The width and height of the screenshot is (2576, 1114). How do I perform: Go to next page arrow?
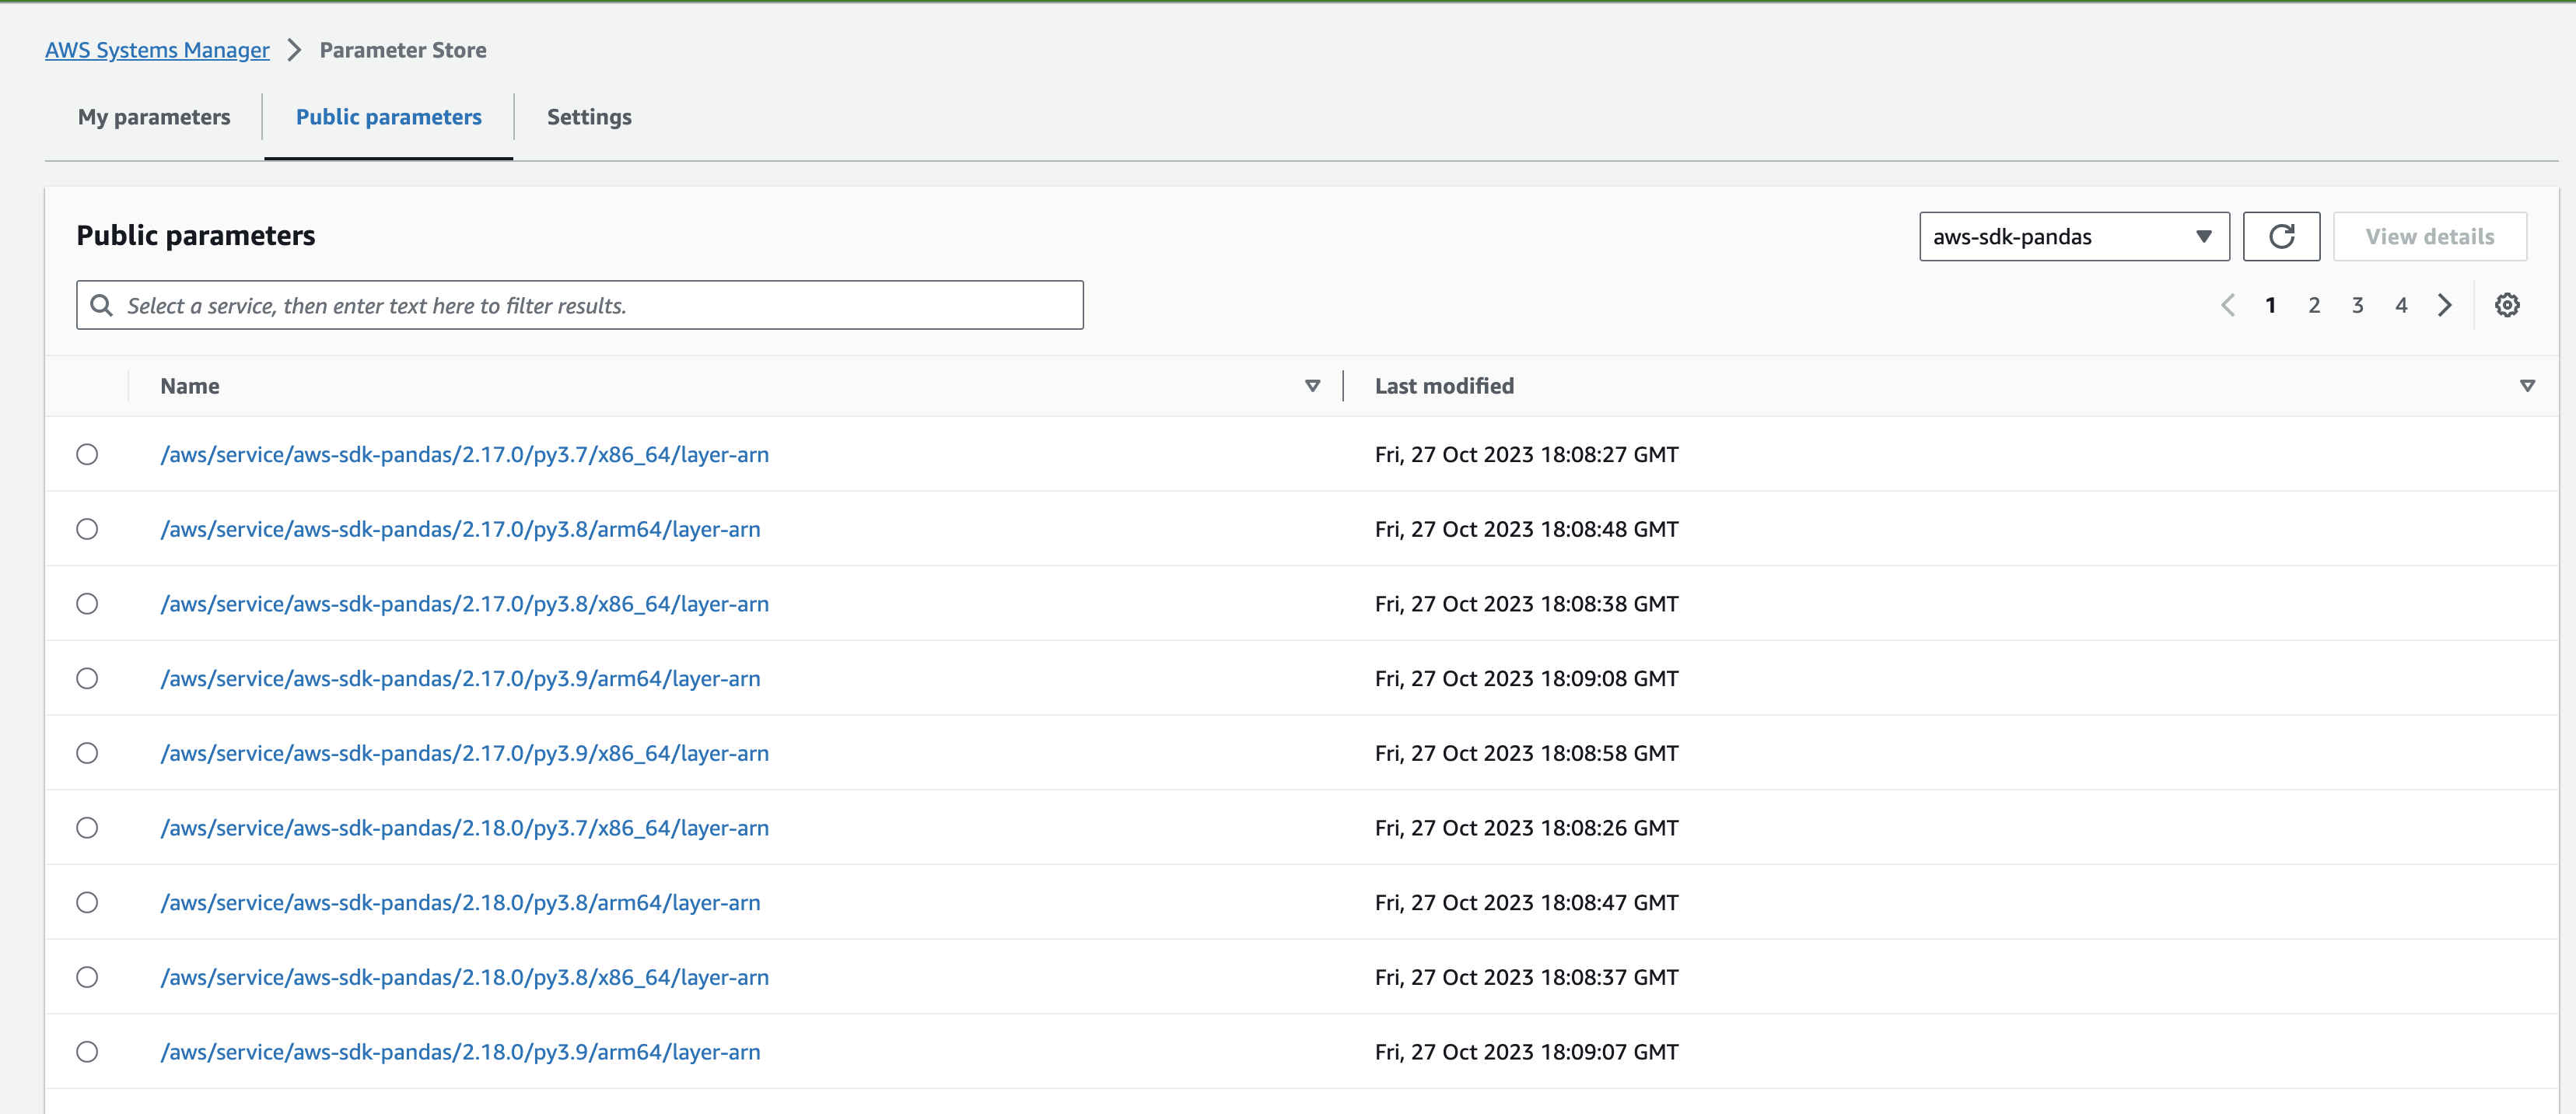click(2444, 305)
